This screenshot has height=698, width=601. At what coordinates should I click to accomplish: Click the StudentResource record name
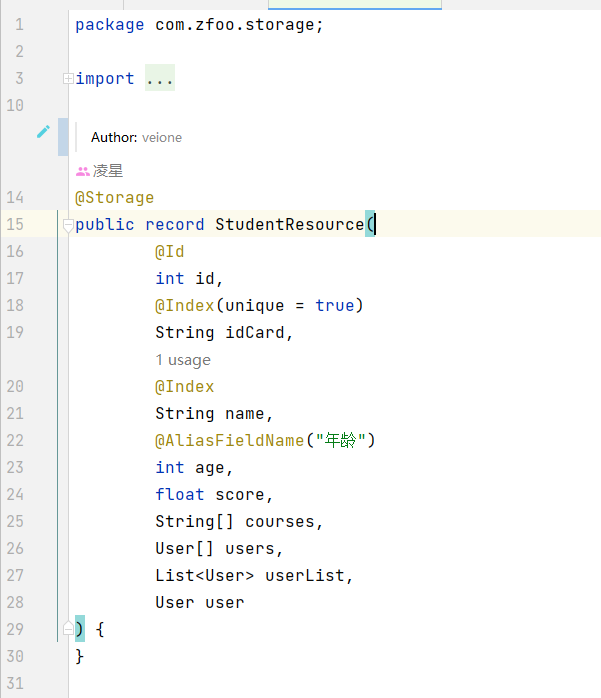[x=290, y=224]
